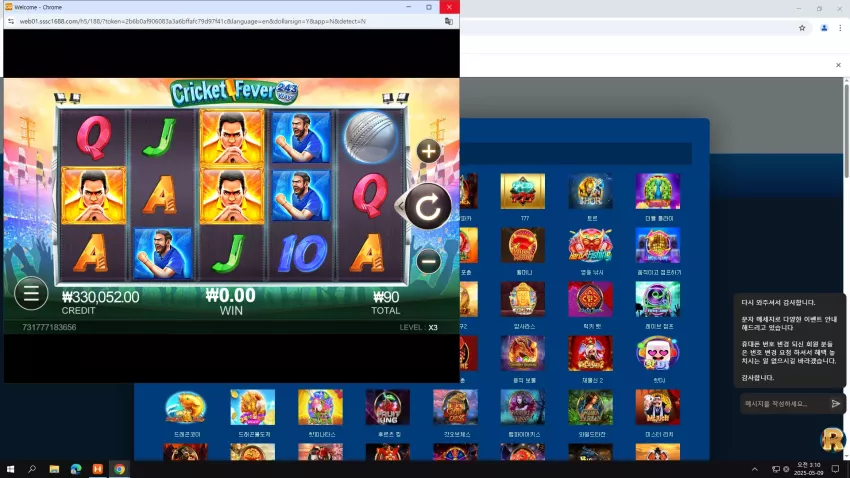Open the translate page icon in address bar
The image size is (850, 478).
[x=449, y=22]
